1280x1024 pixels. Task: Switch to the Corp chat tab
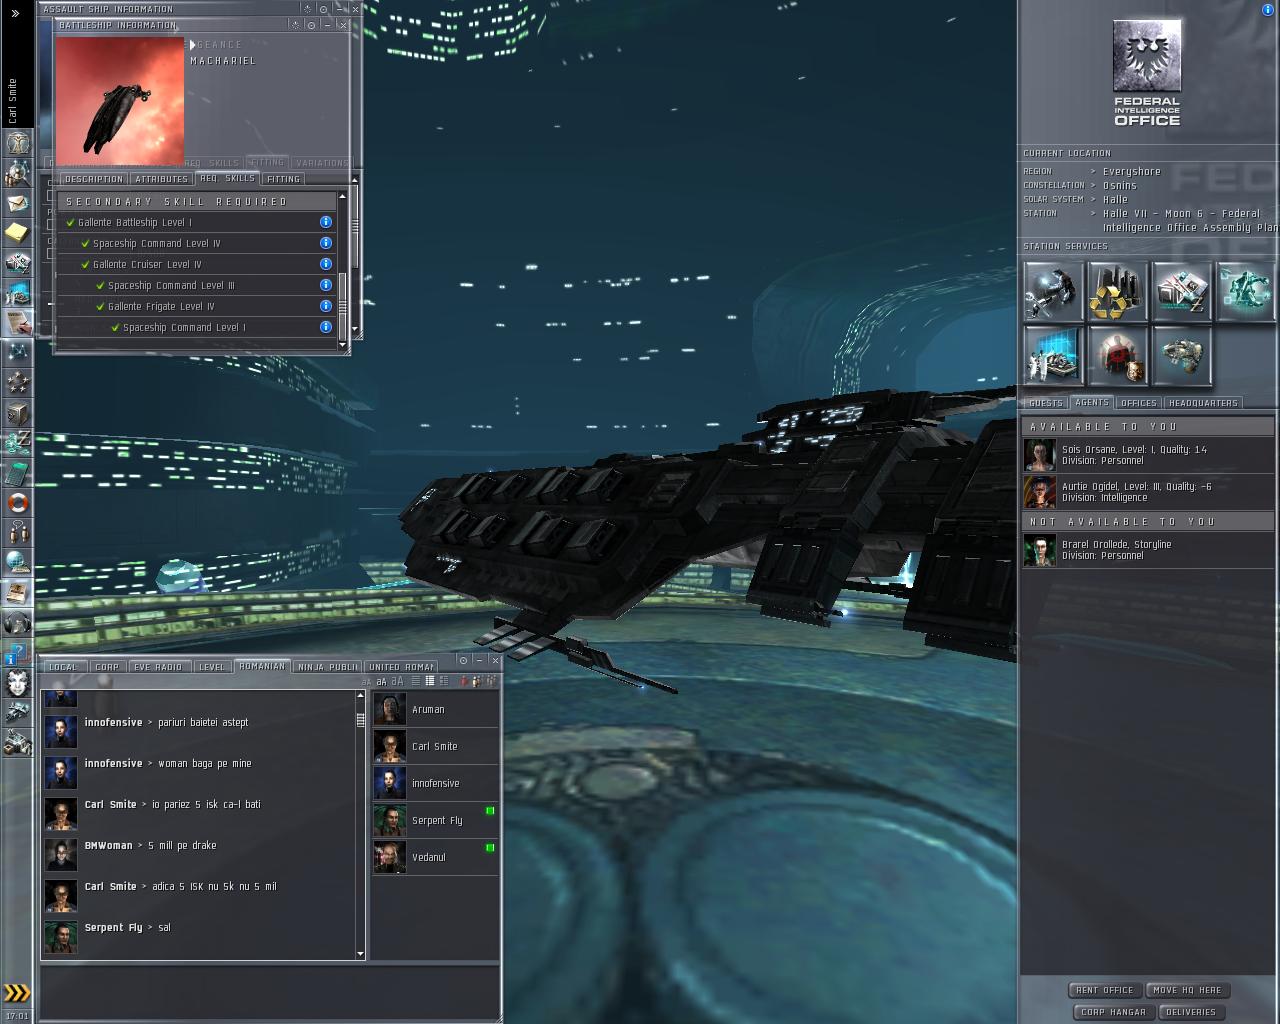coord(107,667)
